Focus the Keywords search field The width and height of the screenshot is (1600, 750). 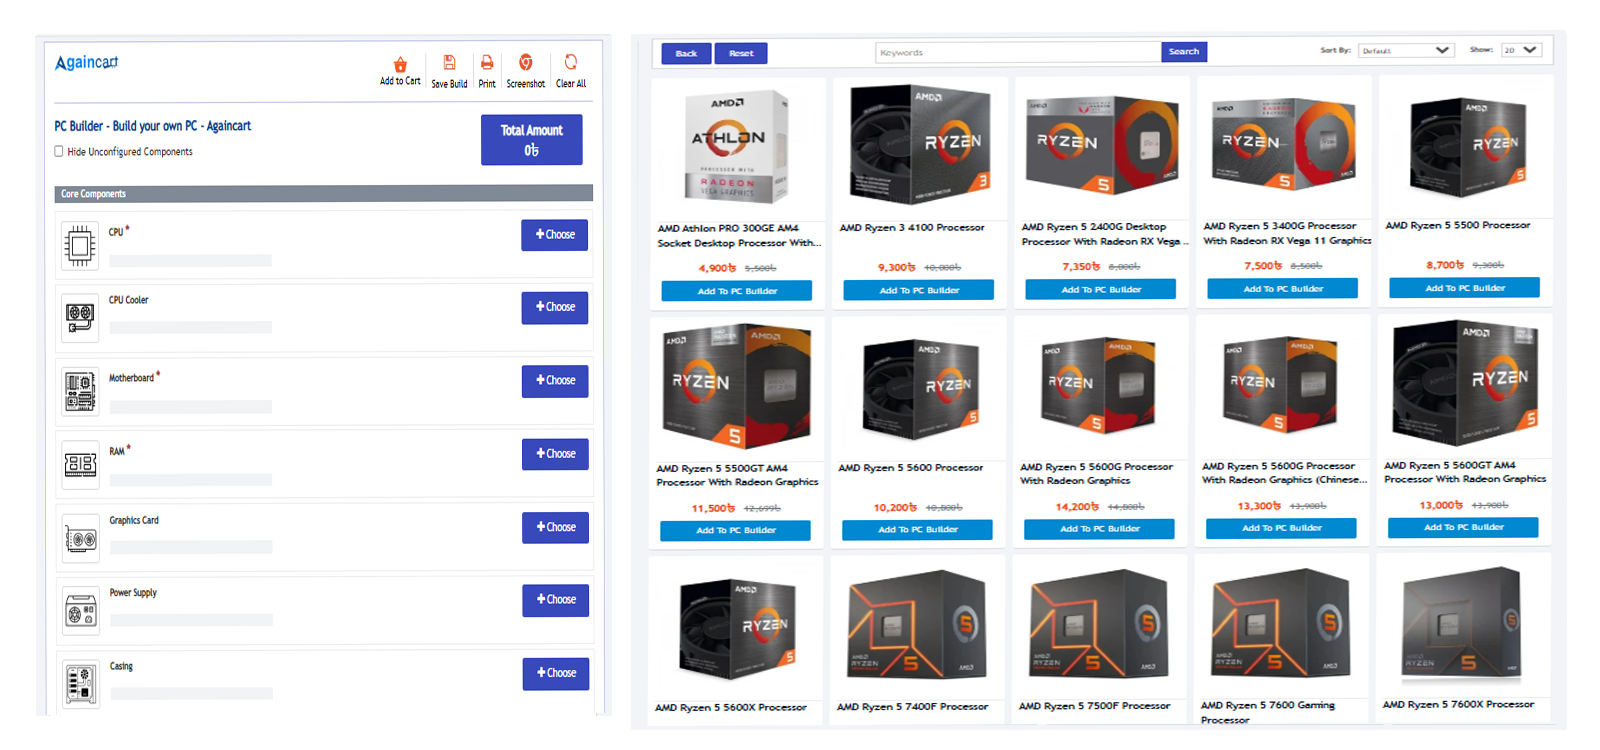(1018, 52)
